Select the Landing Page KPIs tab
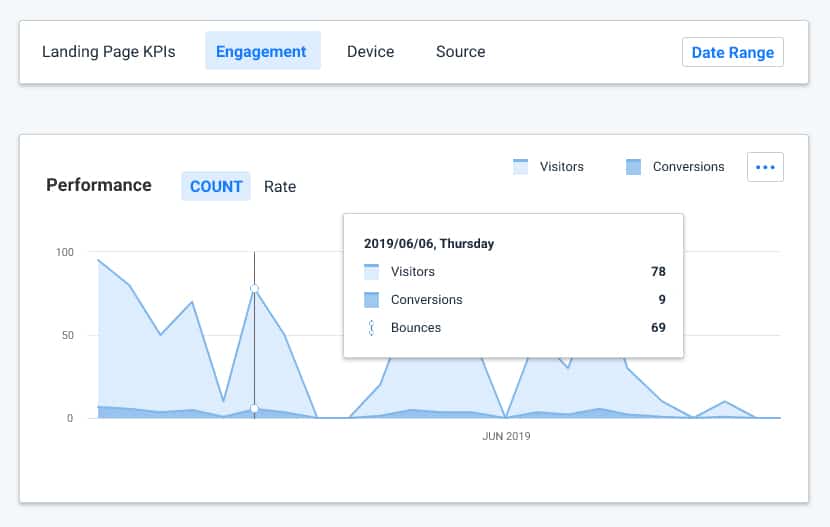The height and width of the screenshot is (527, 830). (x=108, y=51)
